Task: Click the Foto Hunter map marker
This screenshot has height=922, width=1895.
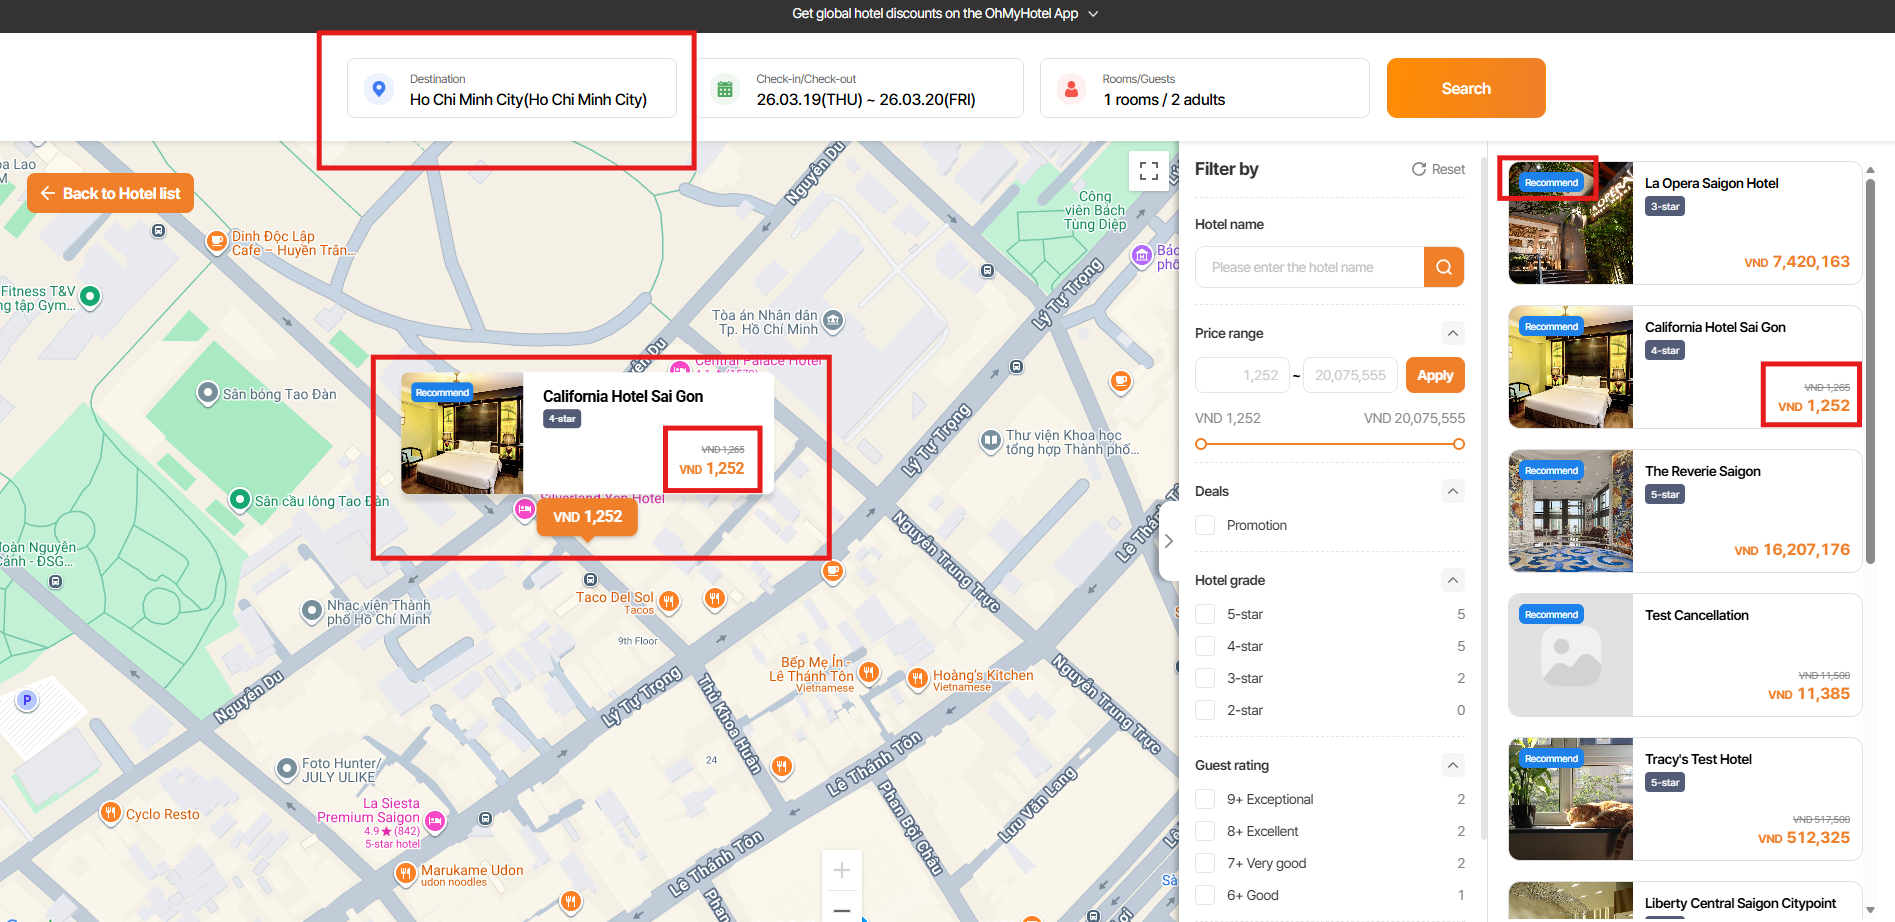Action: coord(287,769)
